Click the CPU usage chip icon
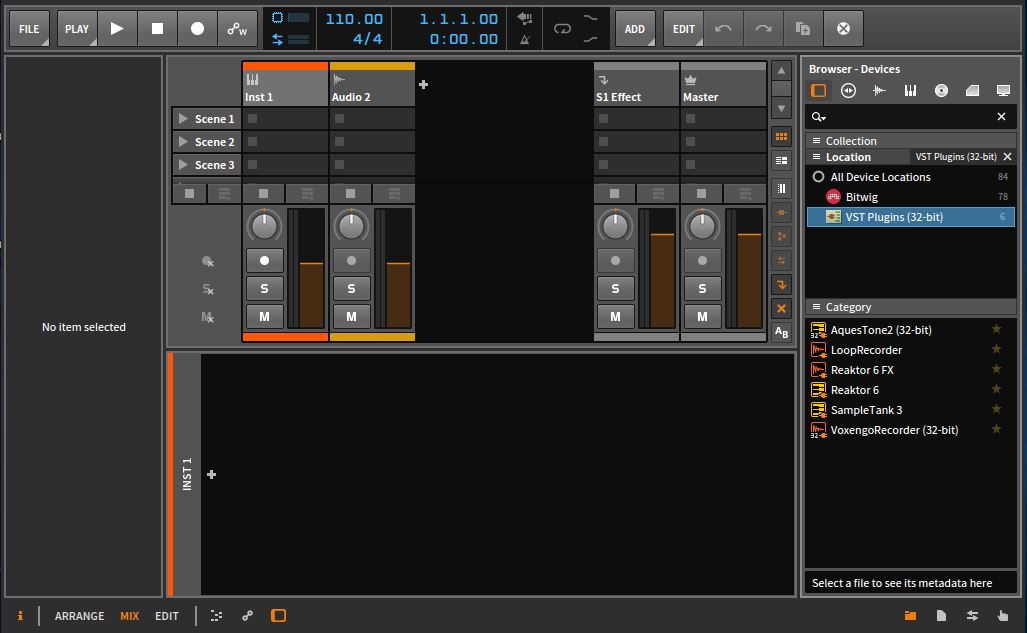 [277, 18]
